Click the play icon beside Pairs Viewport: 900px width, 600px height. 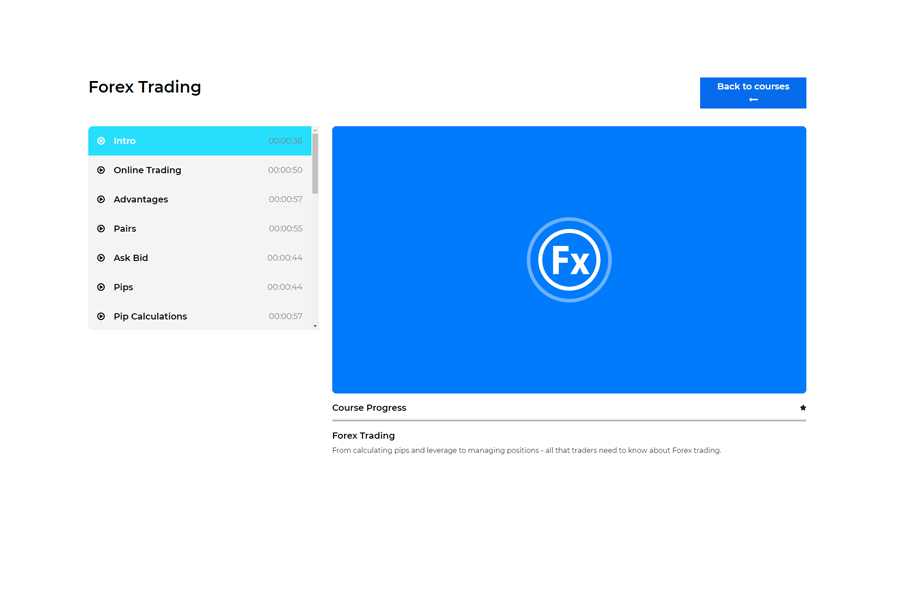pos(101,229)
